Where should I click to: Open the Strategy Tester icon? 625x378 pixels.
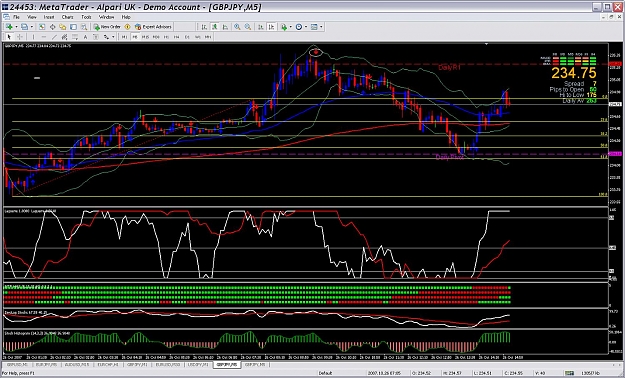tap(84, 27)
